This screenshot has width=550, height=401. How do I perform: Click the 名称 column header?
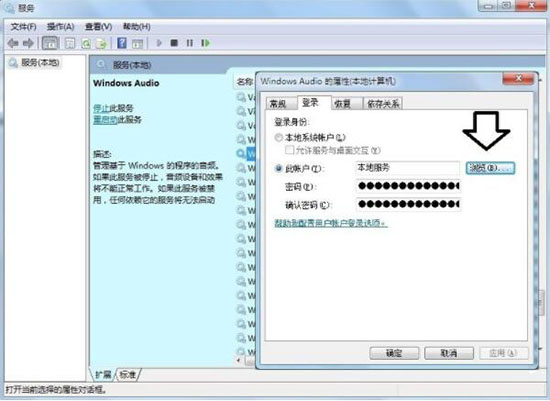[244, 82]
